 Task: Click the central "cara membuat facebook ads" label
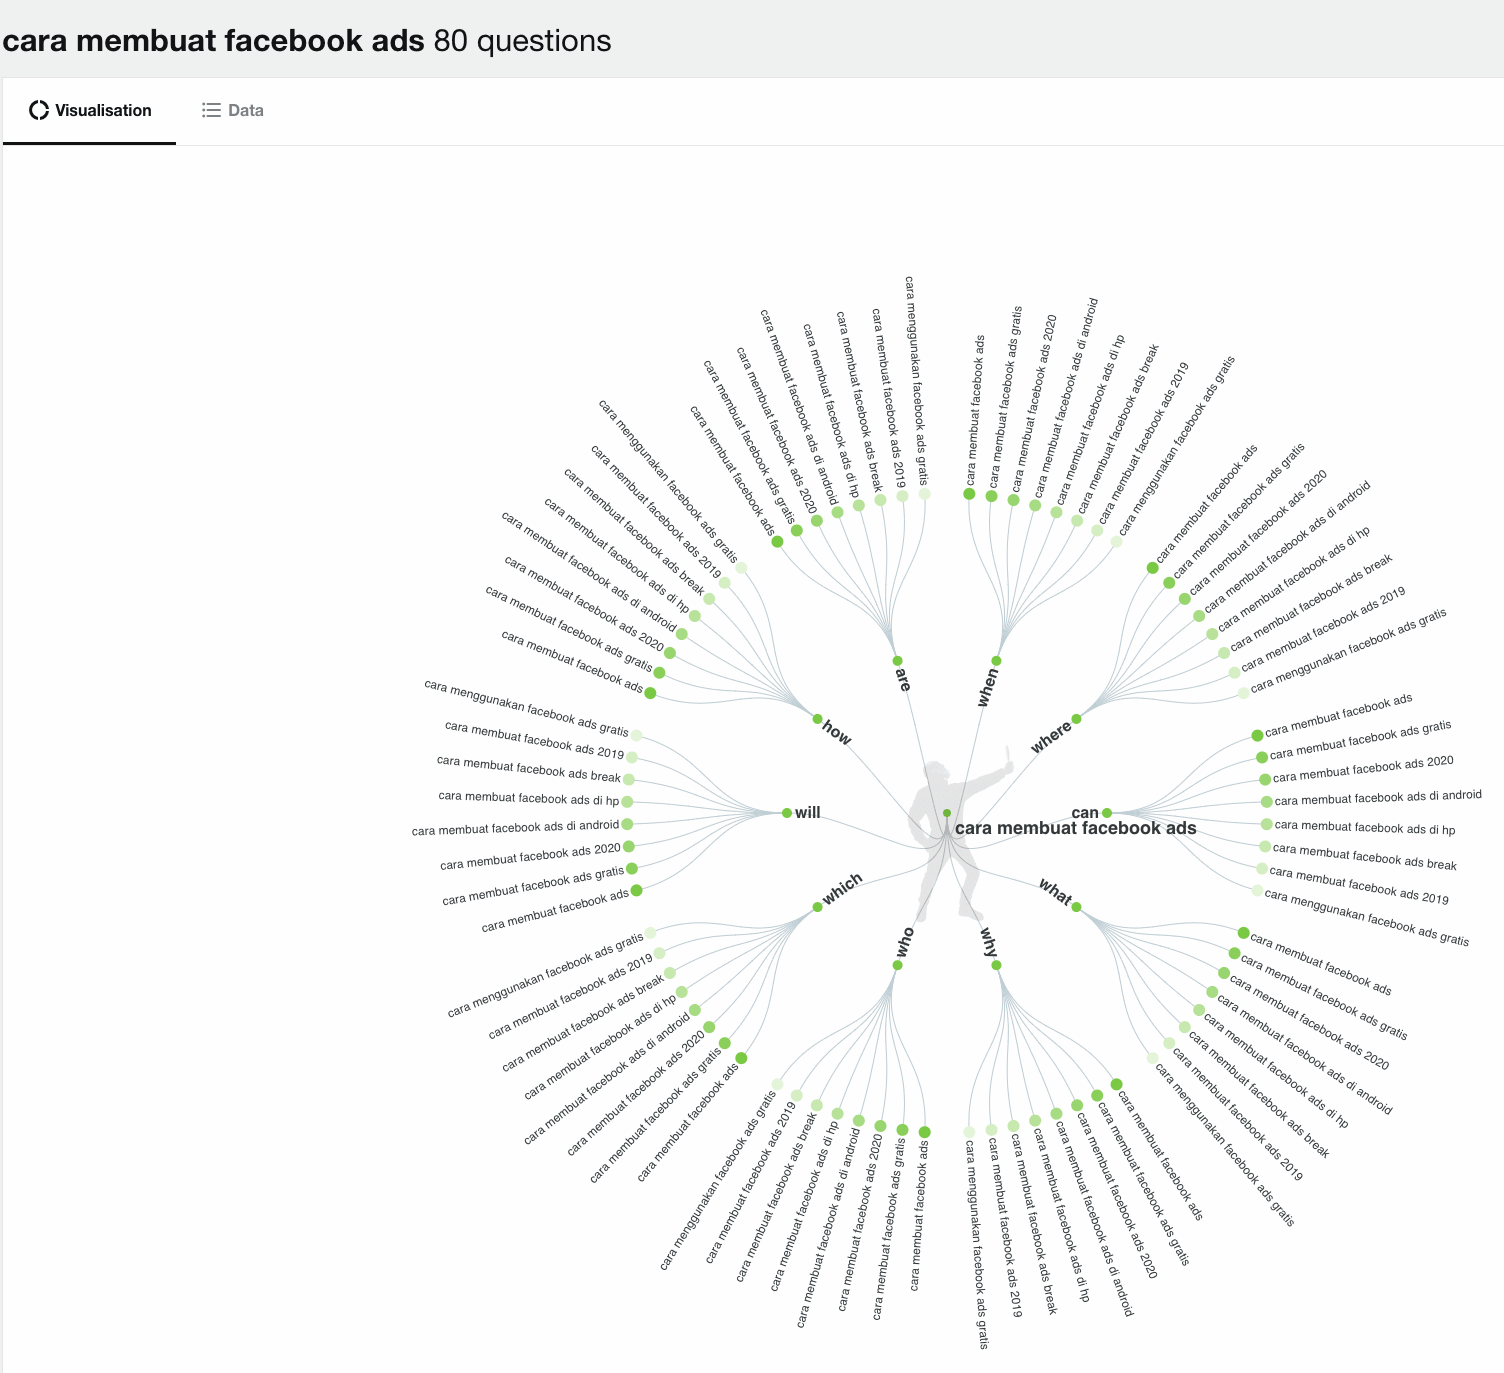click(x=1075, y=828)
